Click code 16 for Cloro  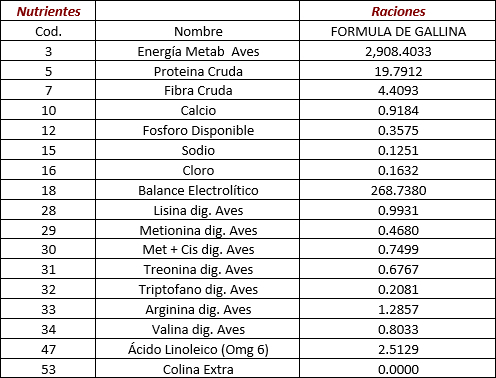[48, 170]
